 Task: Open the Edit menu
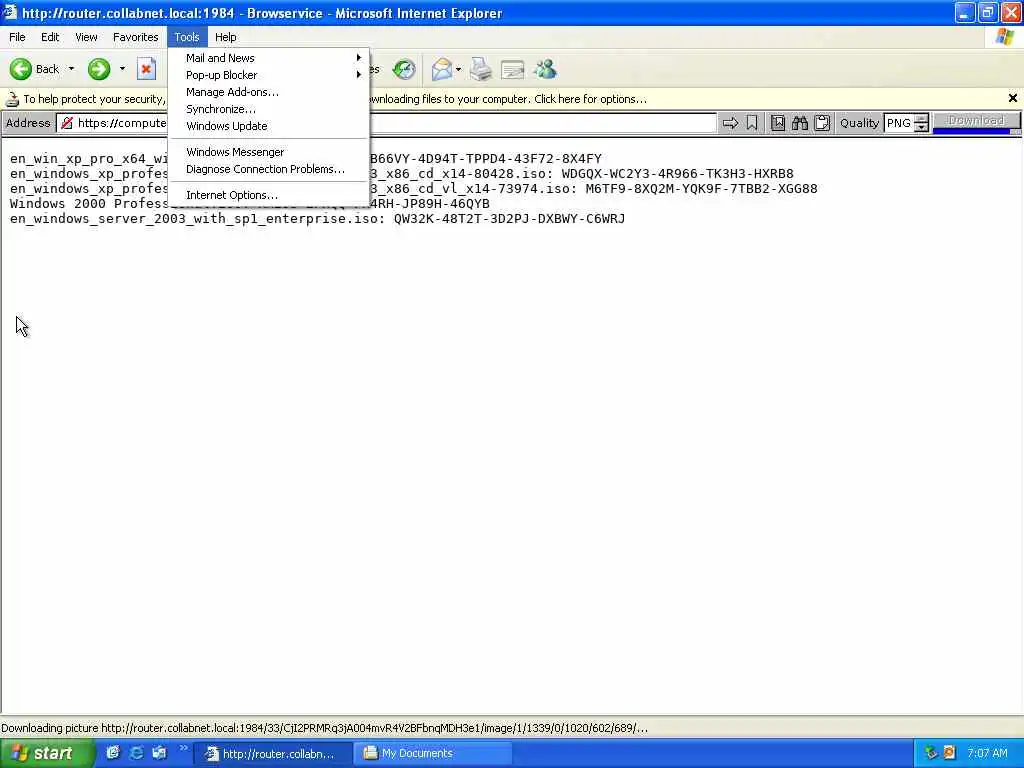(50, 37)
